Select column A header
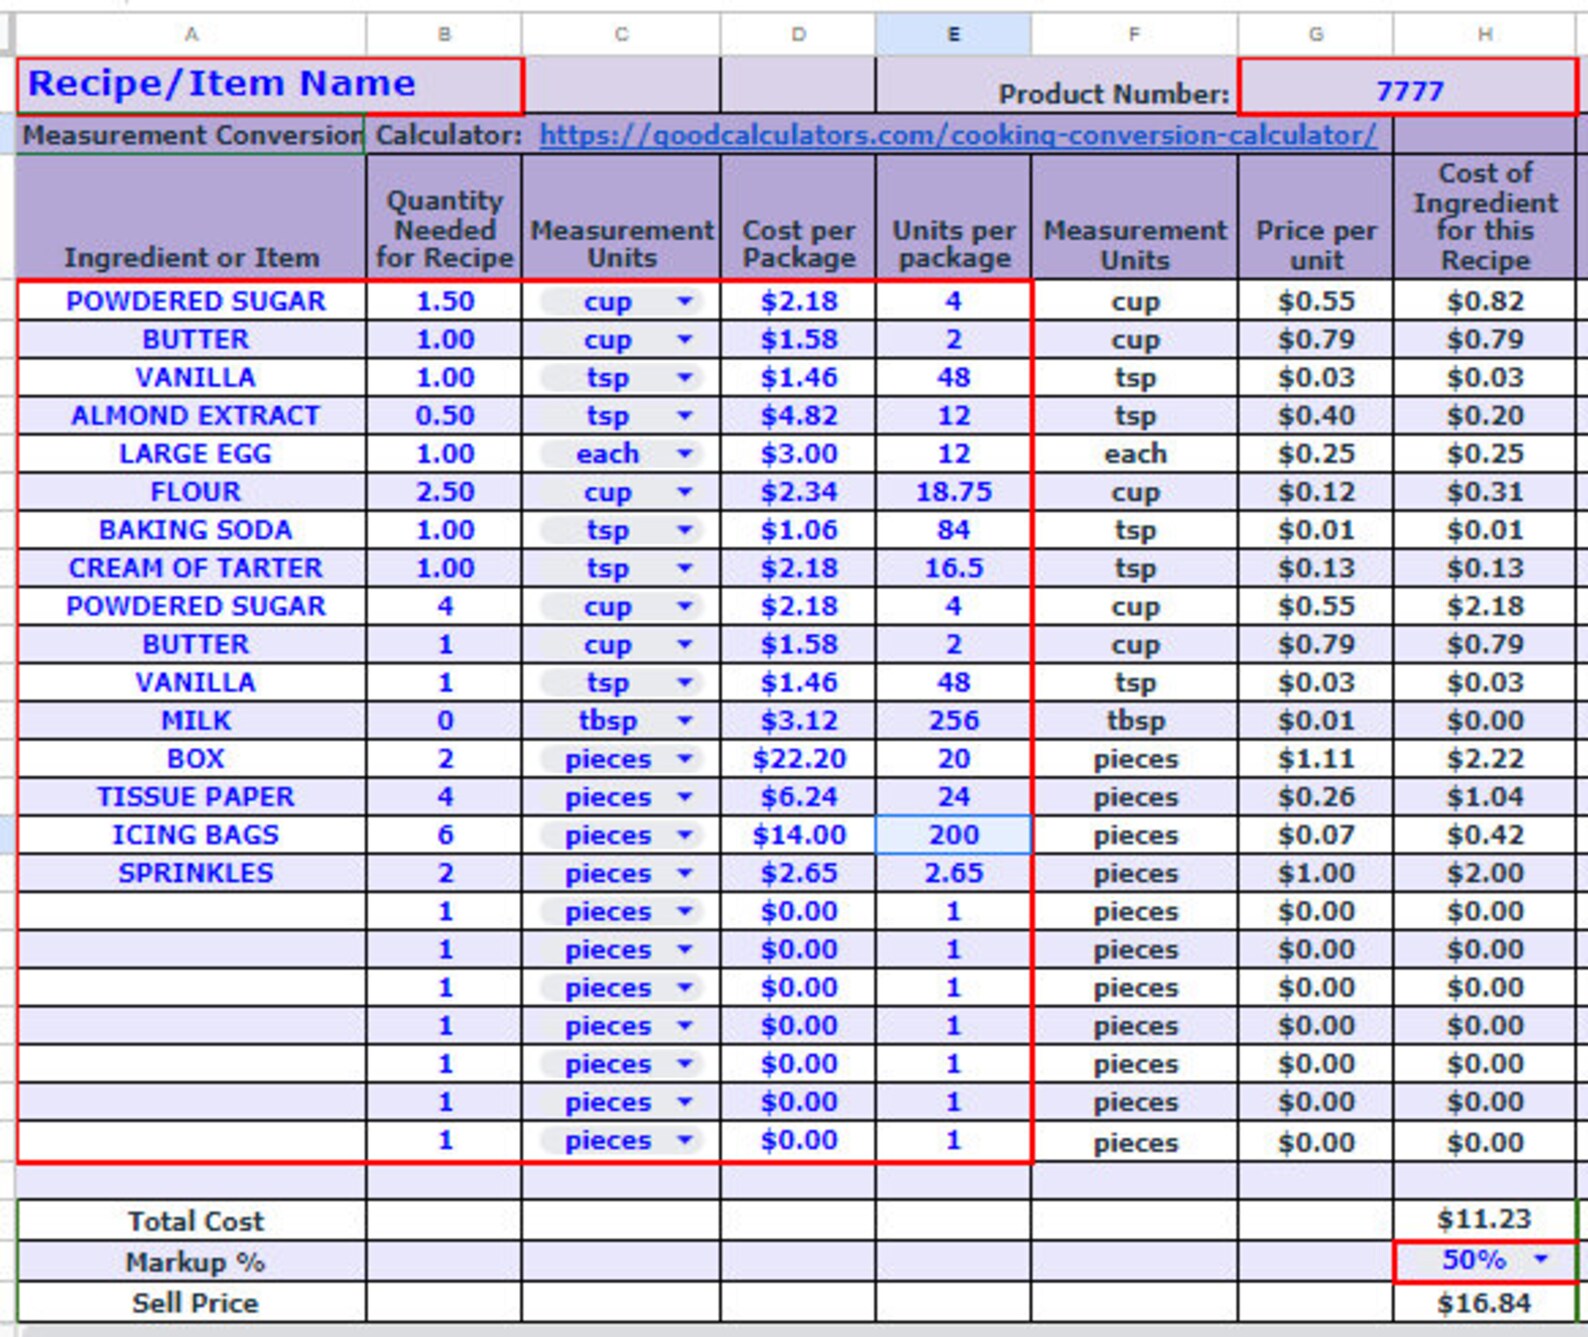 pos(191,34)
